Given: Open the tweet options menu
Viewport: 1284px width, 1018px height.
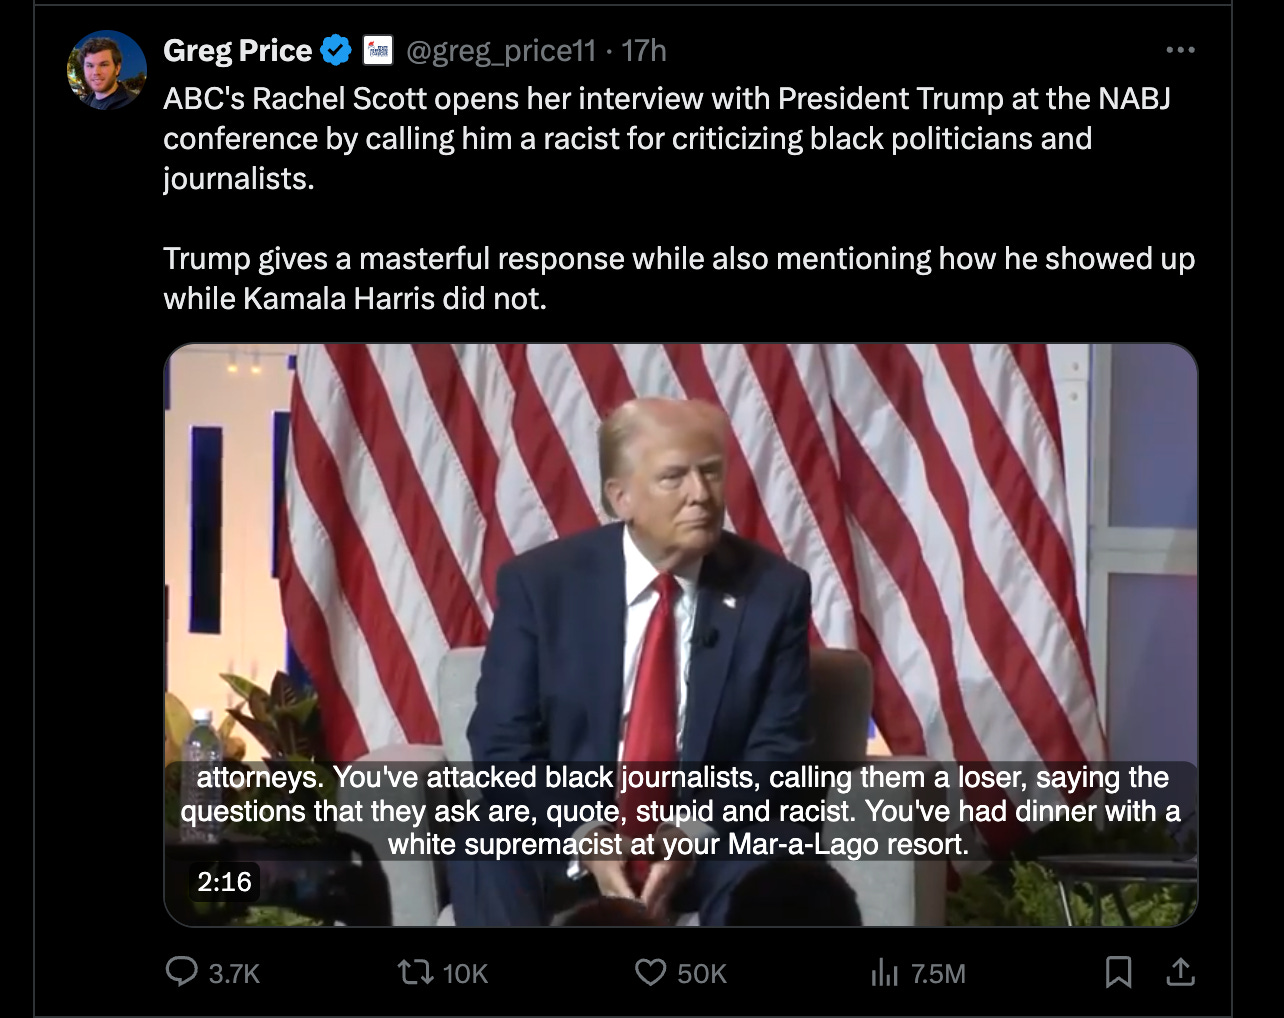Looking at the screenshot, I should coord(1179,48).
